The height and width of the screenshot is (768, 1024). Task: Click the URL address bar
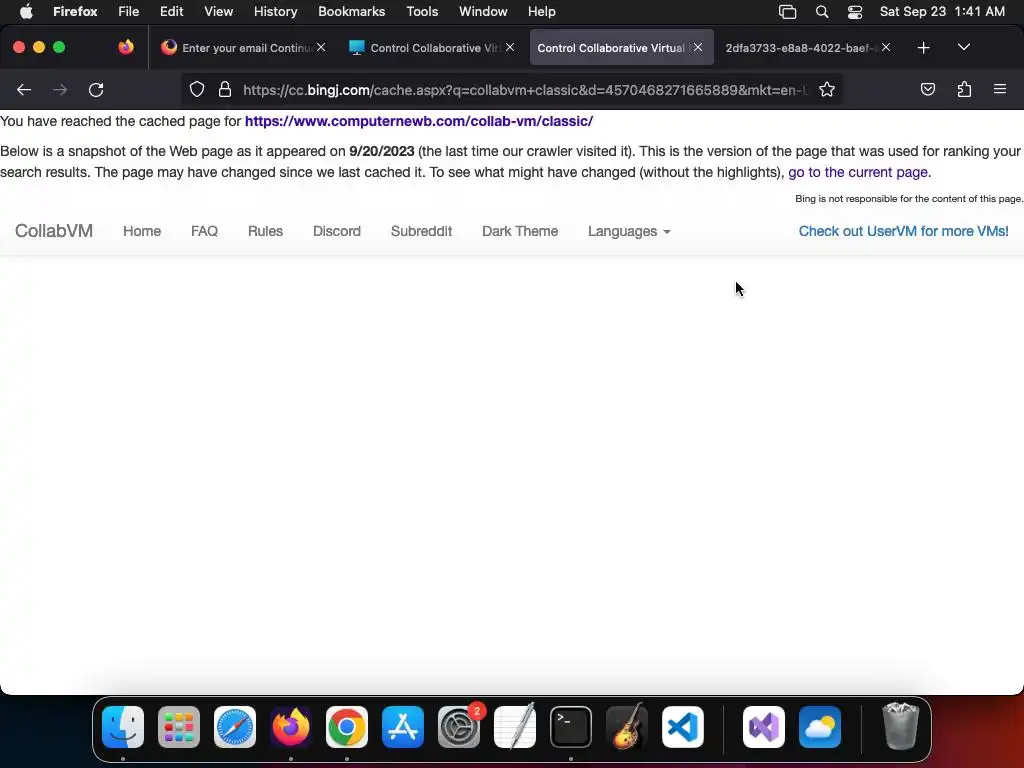[524, 90]
